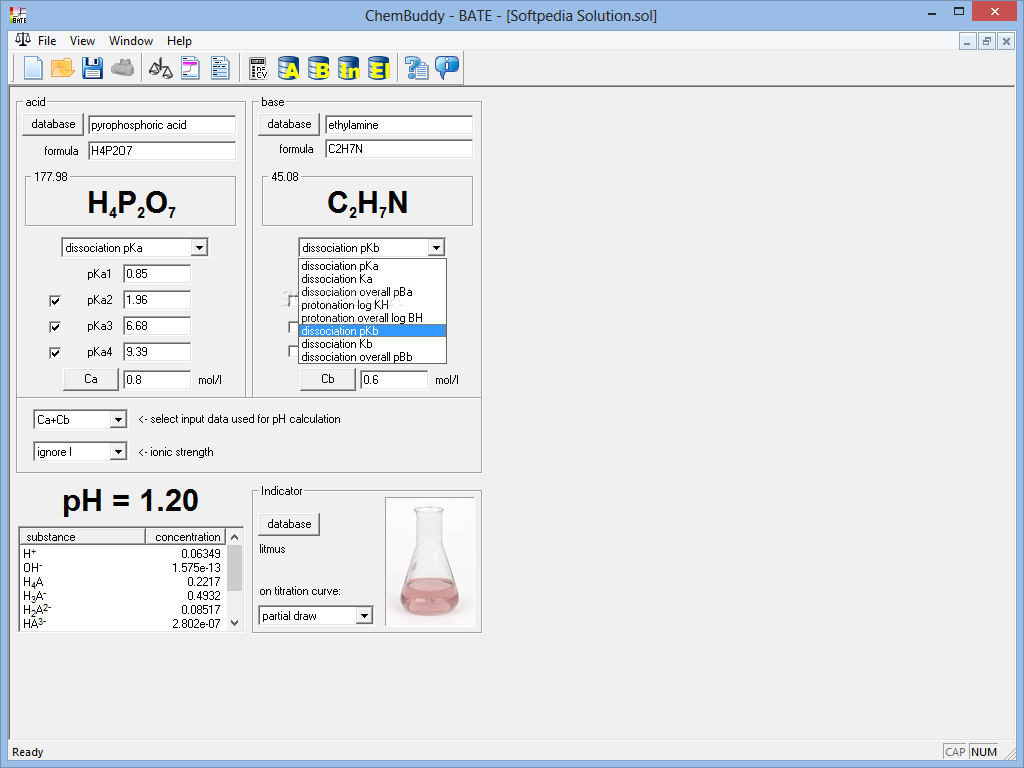Open the n=CV concentration calculator icon
The height and width of the screenshot is (768, 1024).
[259, 67]
